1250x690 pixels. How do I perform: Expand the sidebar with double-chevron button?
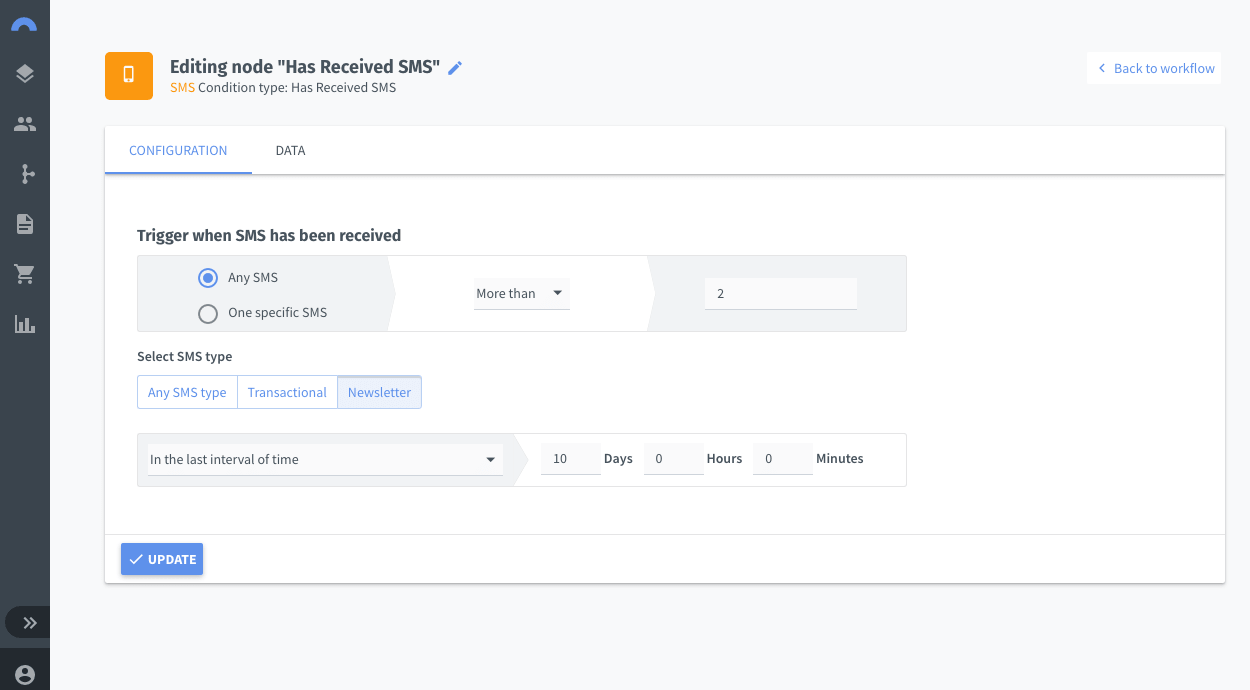[x=30, y=623]
